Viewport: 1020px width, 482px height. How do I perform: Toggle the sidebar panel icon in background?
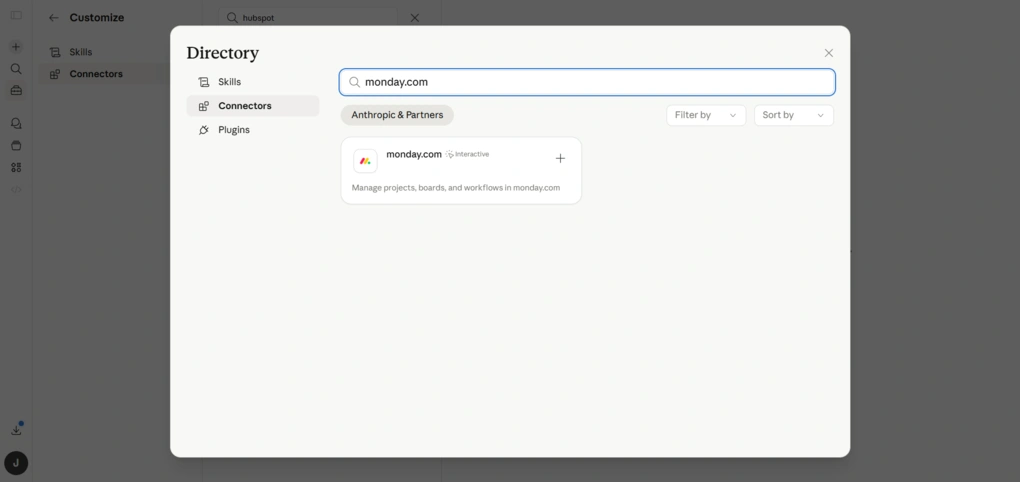pyautogui.click(x=16, y=15)
